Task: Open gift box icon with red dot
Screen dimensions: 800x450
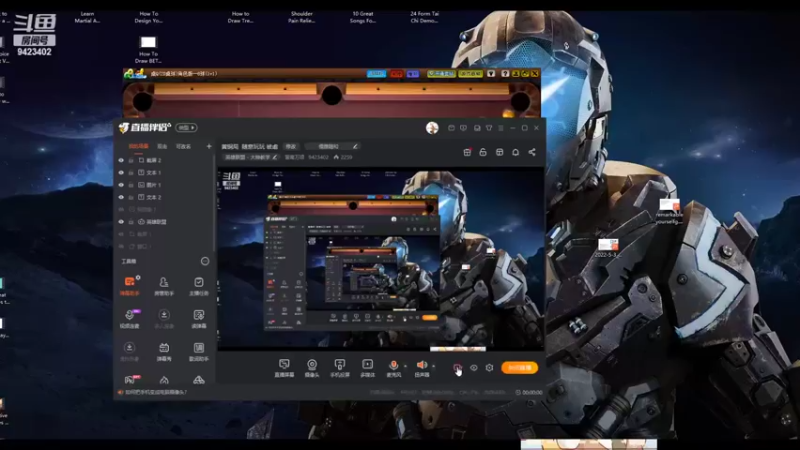Action: 467,152
